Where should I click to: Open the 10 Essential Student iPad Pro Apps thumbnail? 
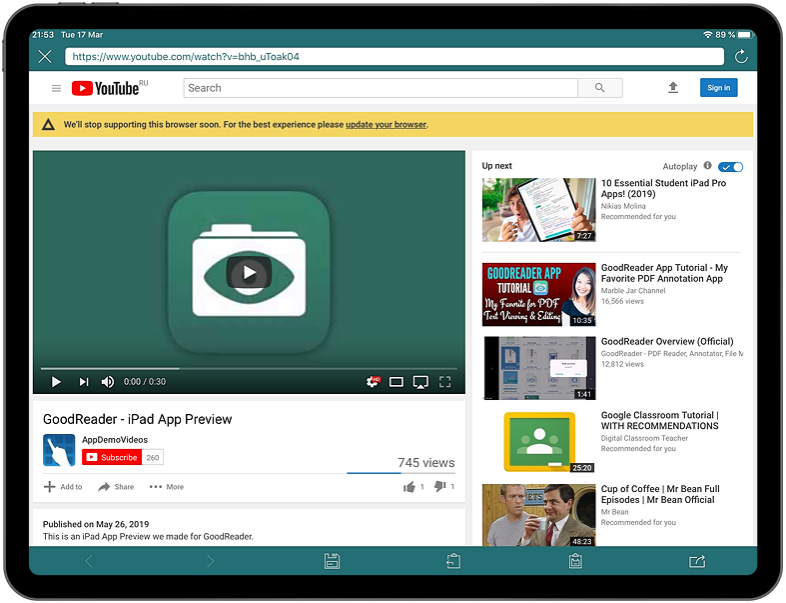pyautogui.click(x=539, y=210)
